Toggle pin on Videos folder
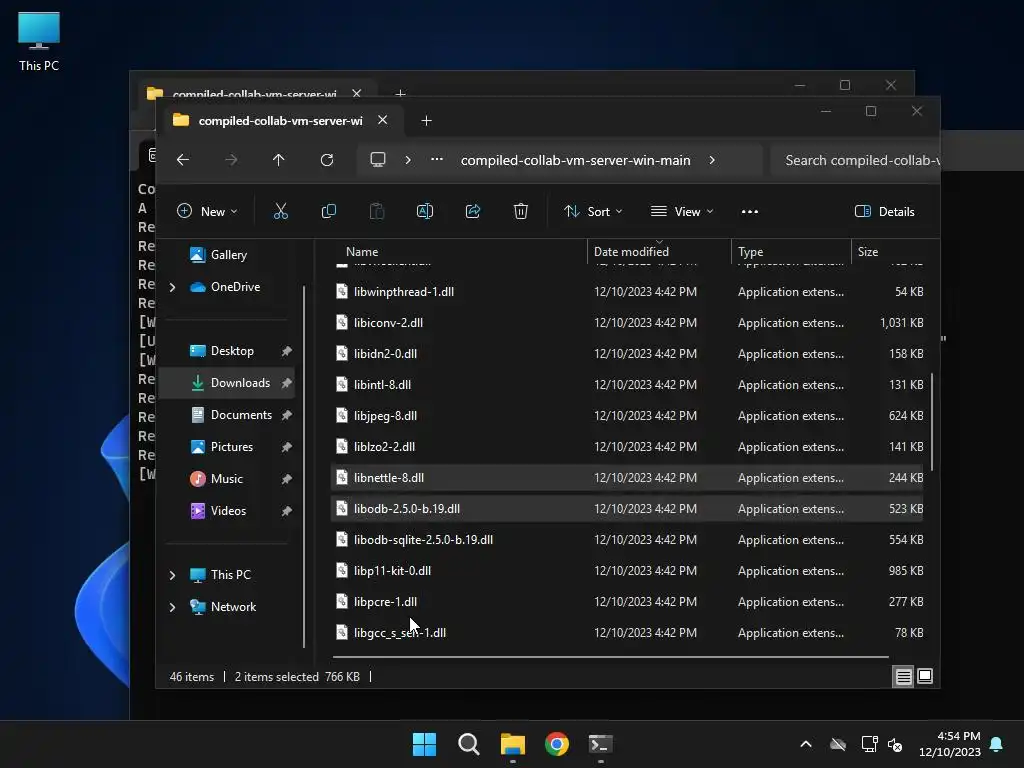 (286, 511)
